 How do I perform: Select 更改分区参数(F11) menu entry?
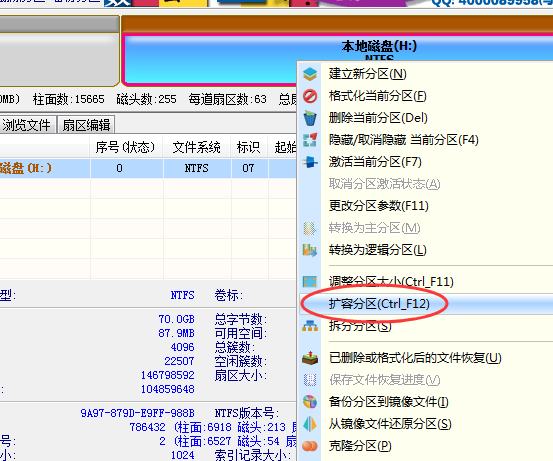click(x=378, y=206)
